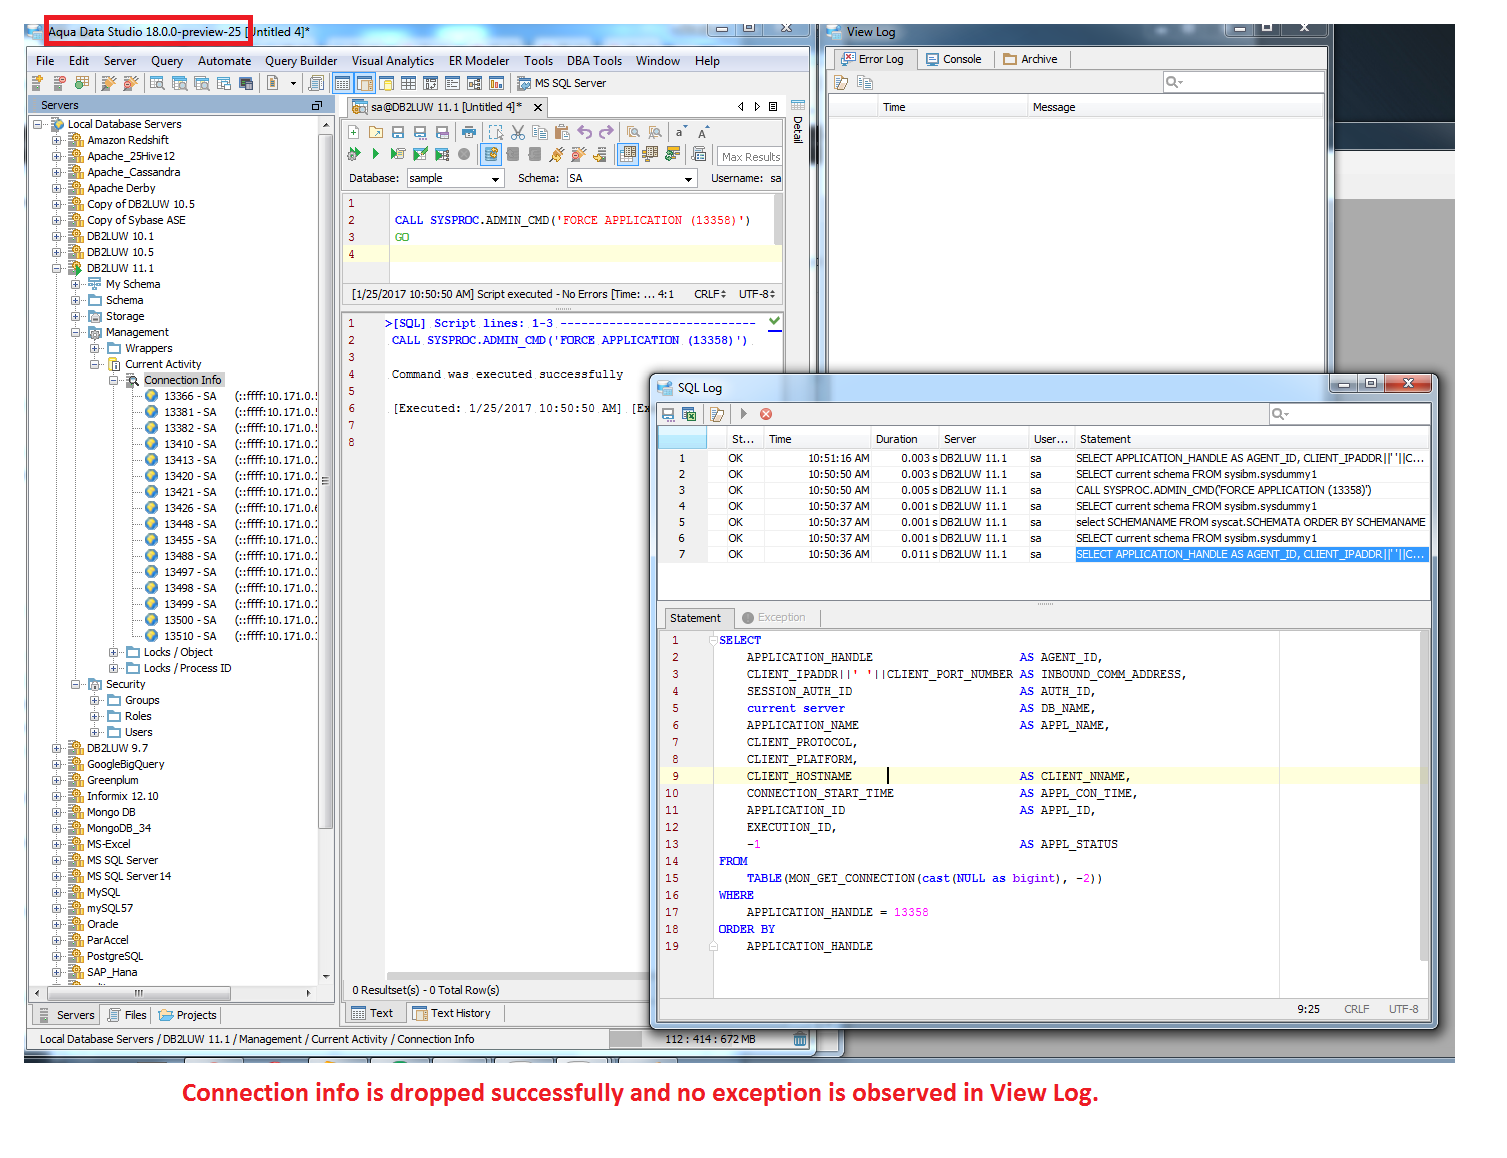The height and width of the screenshot is (1158, 1507).
Task: Switch to the Archive tab in View Log
Action: (1031, 59)
